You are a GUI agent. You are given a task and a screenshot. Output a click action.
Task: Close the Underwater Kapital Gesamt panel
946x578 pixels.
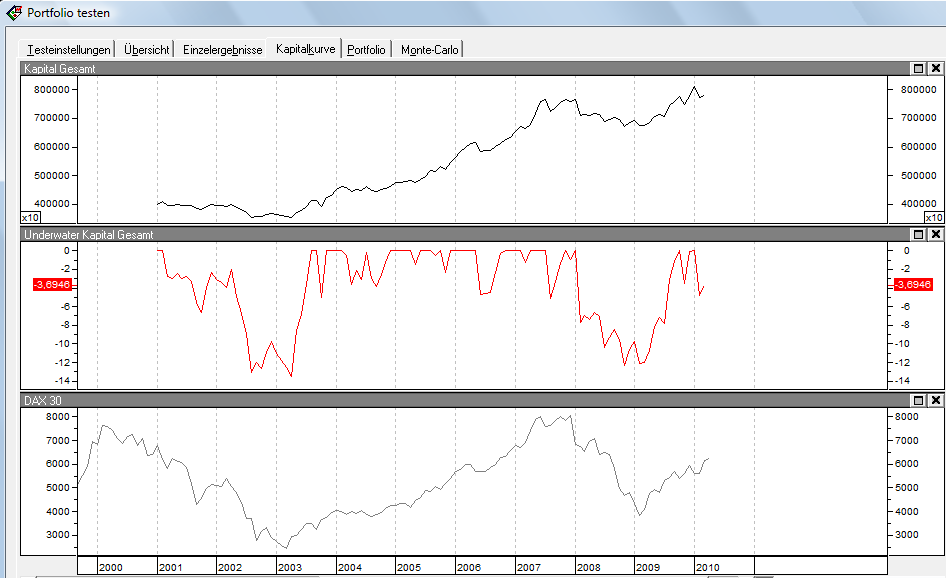(x=936, y=234)
